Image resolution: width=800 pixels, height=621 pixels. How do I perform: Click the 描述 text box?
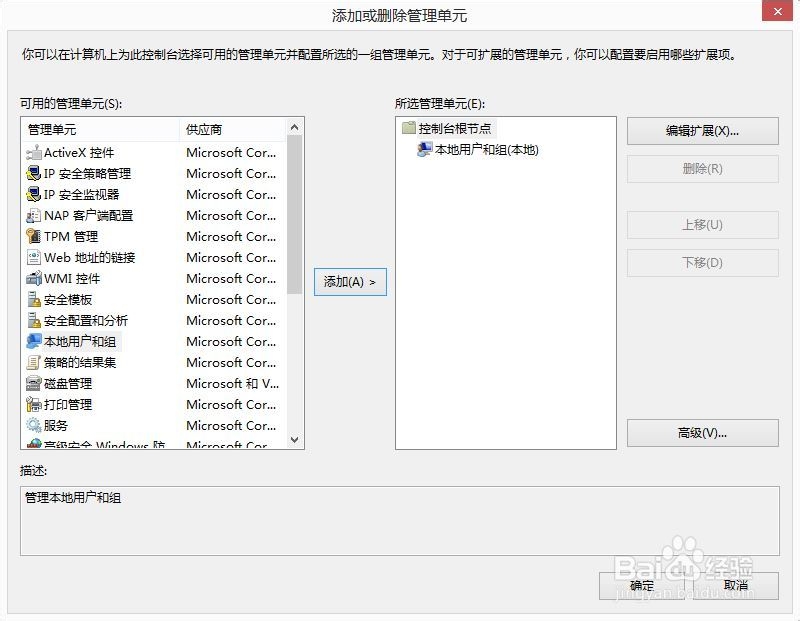399,521
